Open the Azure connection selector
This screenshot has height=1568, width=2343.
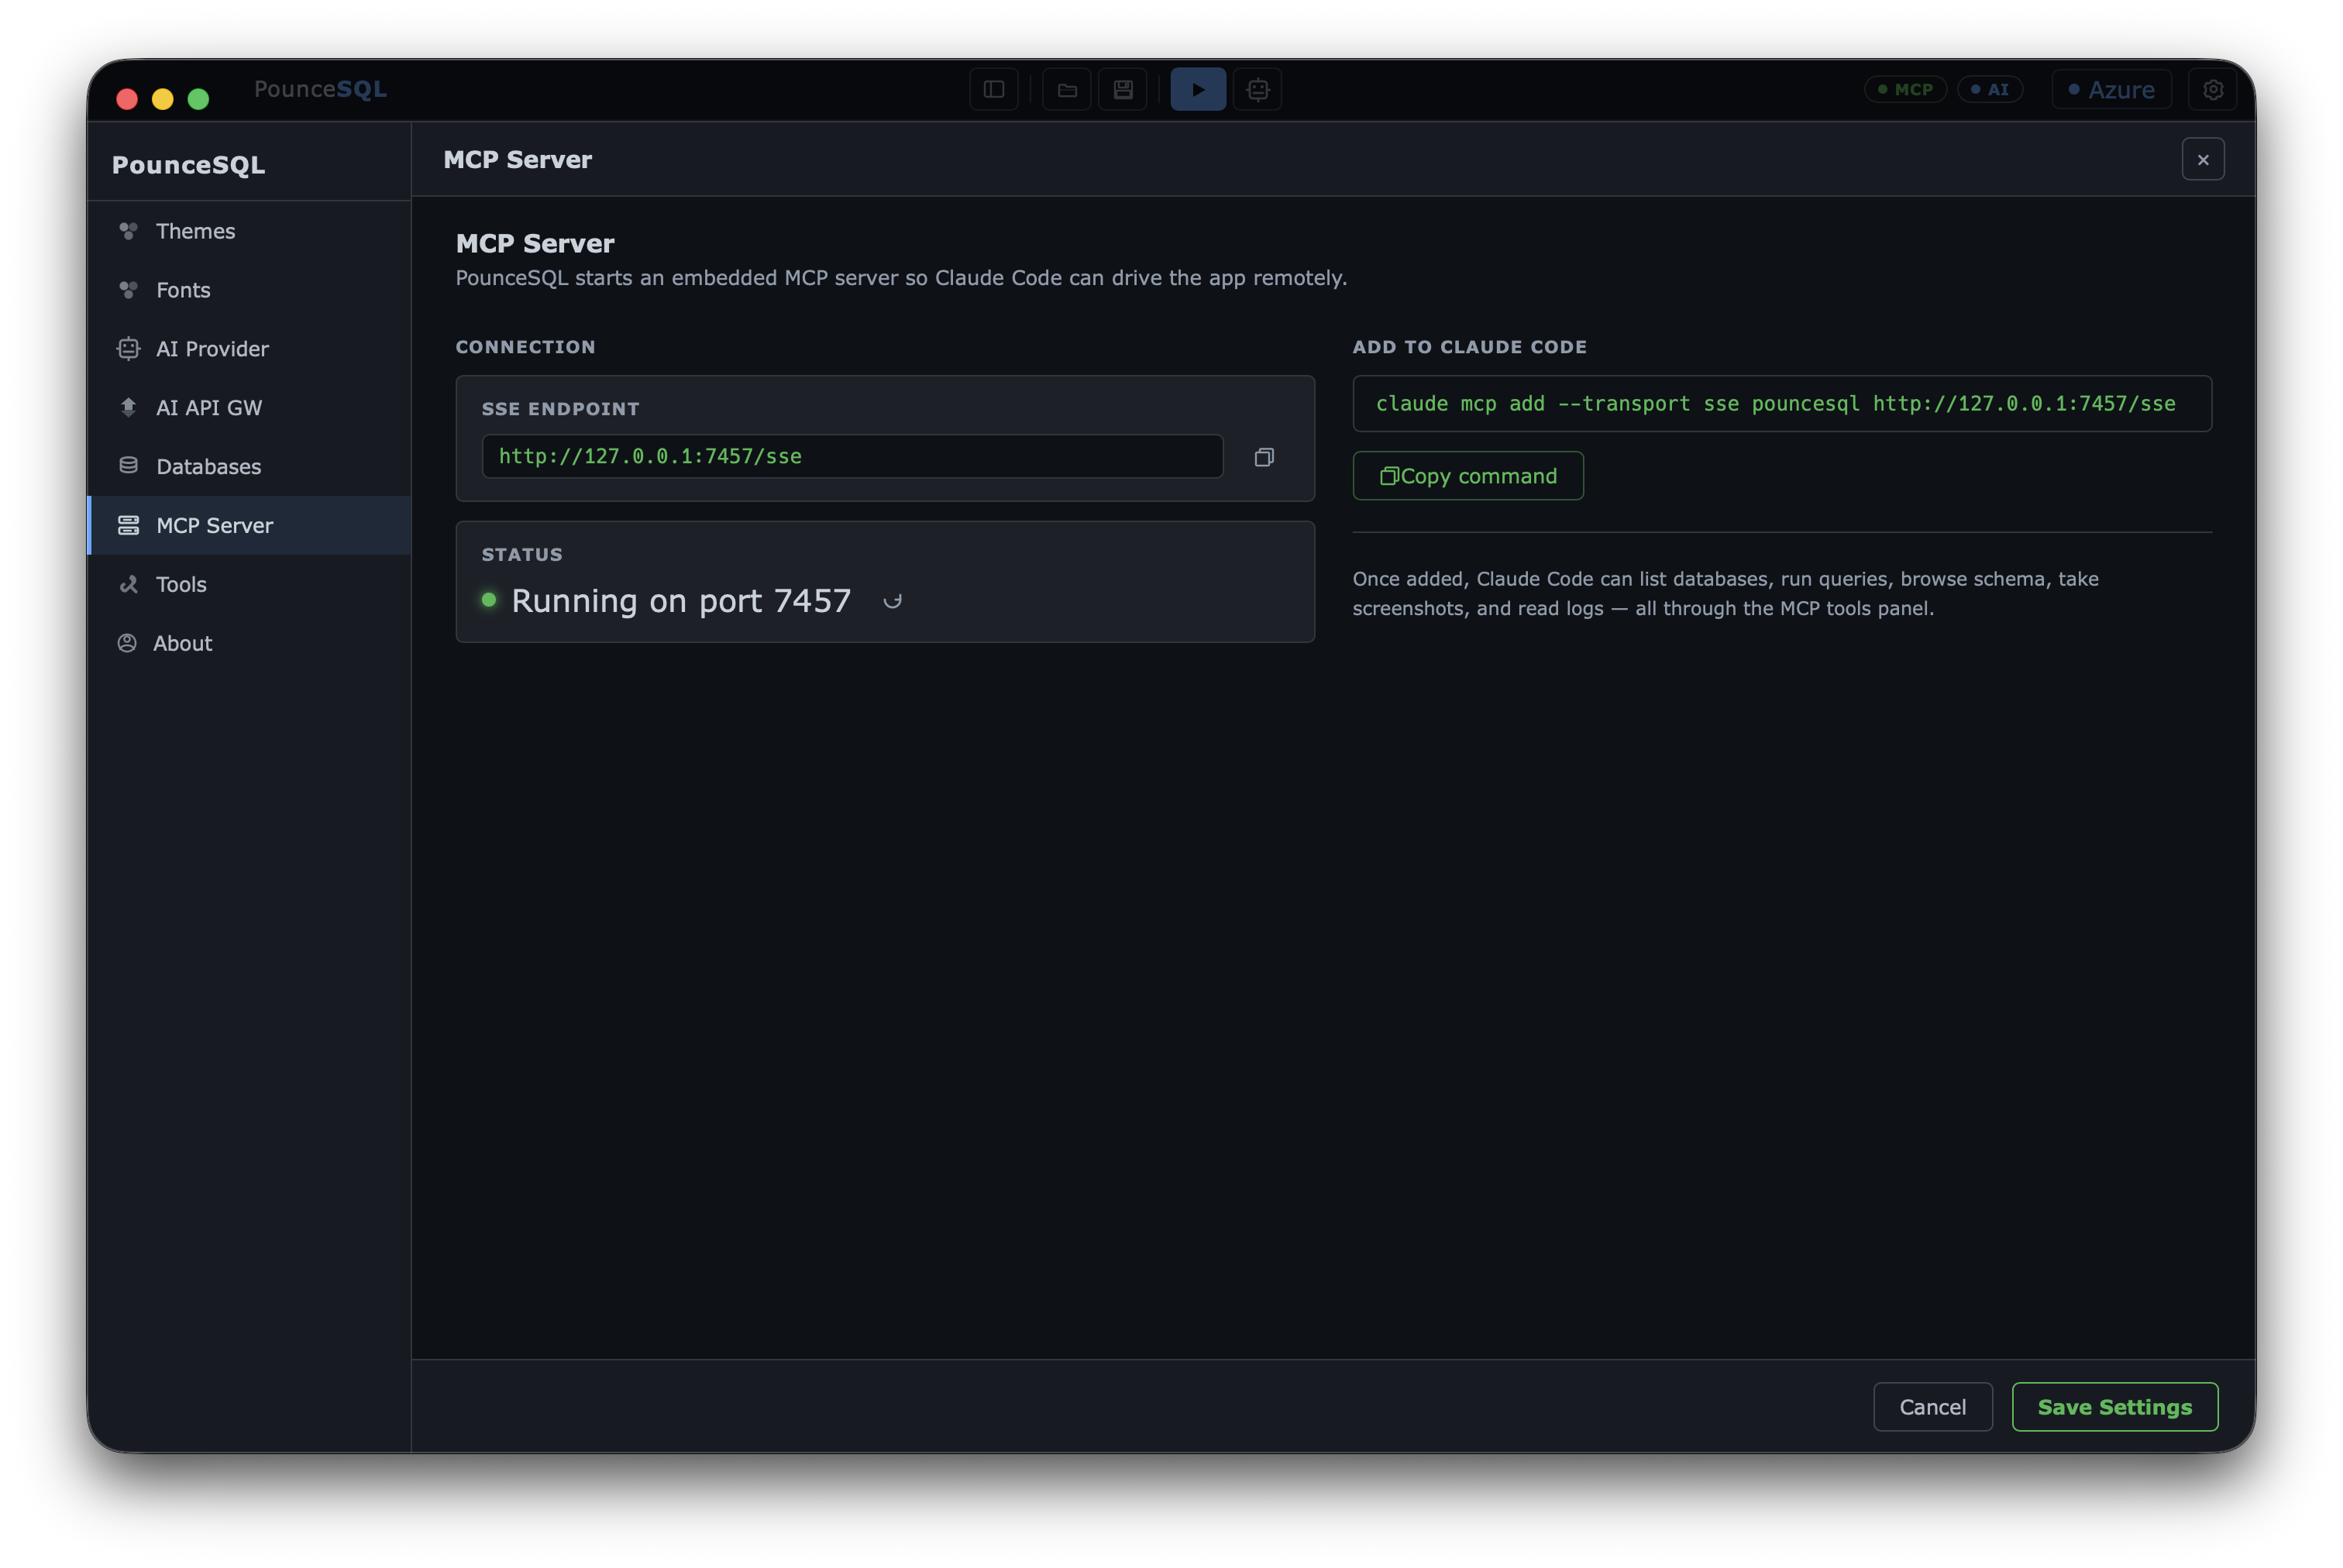(2111, 90)
